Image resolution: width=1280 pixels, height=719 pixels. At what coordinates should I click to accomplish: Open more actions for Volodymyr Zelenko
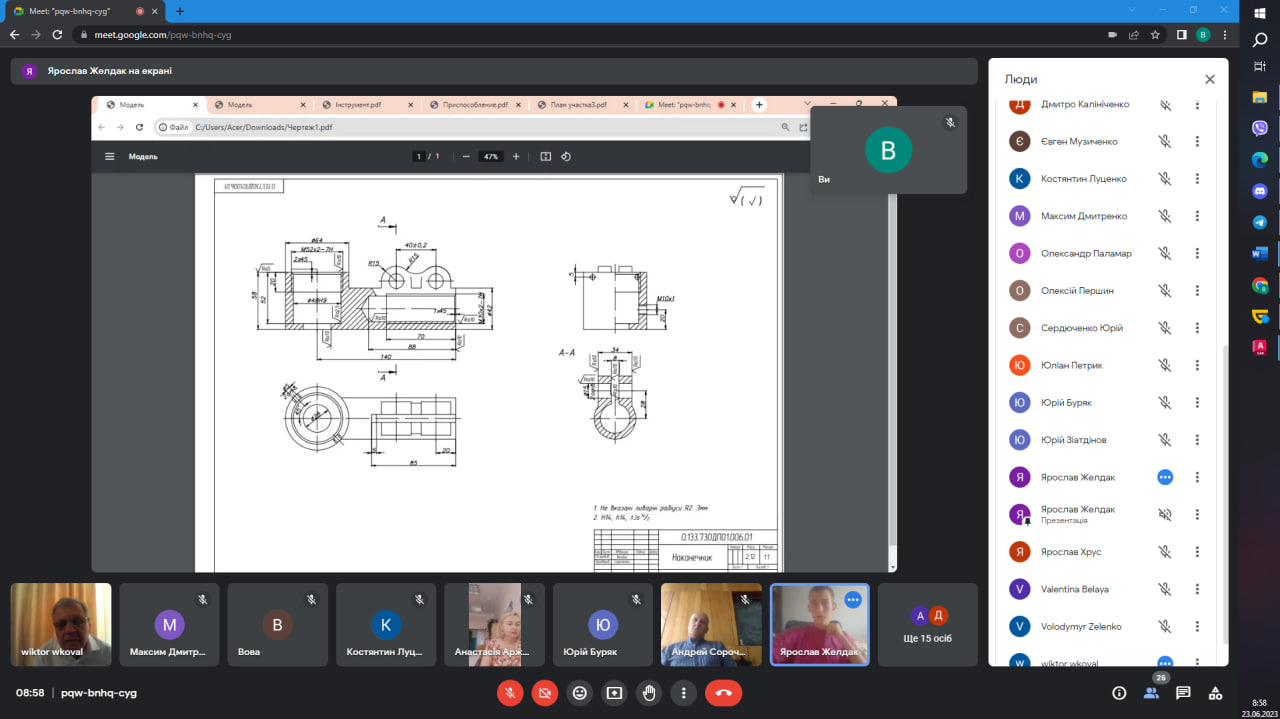1197,627
